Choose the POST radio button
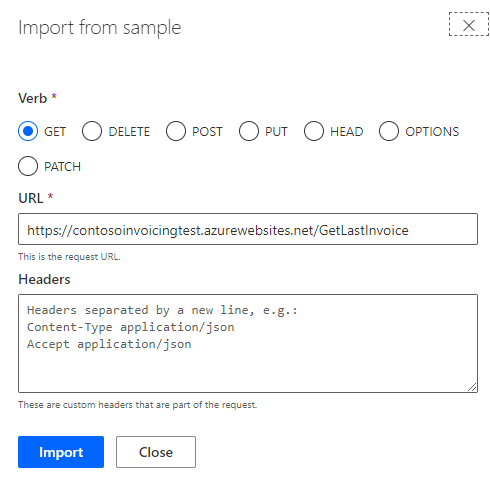 click(x=176, y=131)
